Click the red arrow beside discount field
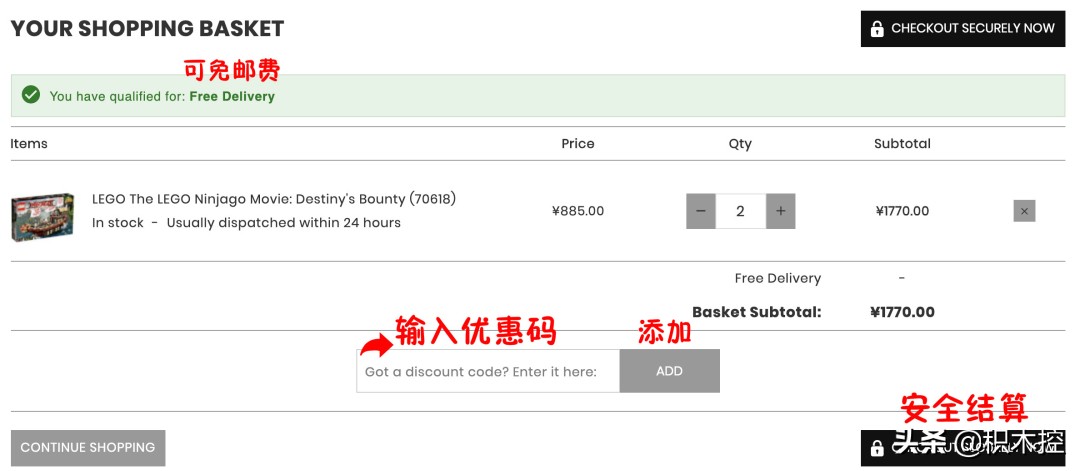 click(x=375, y=344)
